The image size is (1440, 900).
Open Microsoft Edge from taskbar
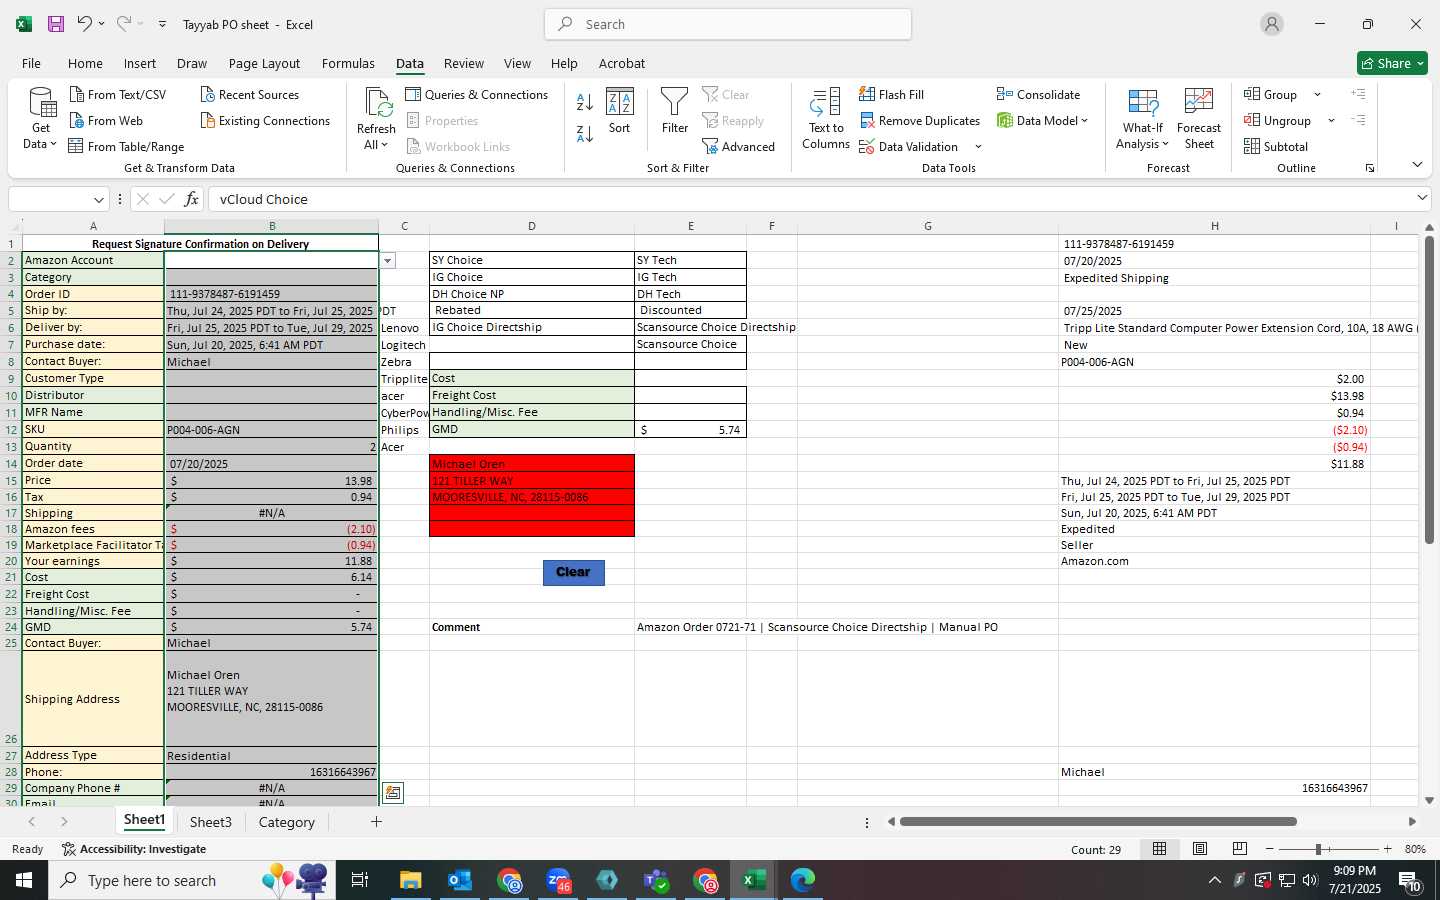(803, 880)
